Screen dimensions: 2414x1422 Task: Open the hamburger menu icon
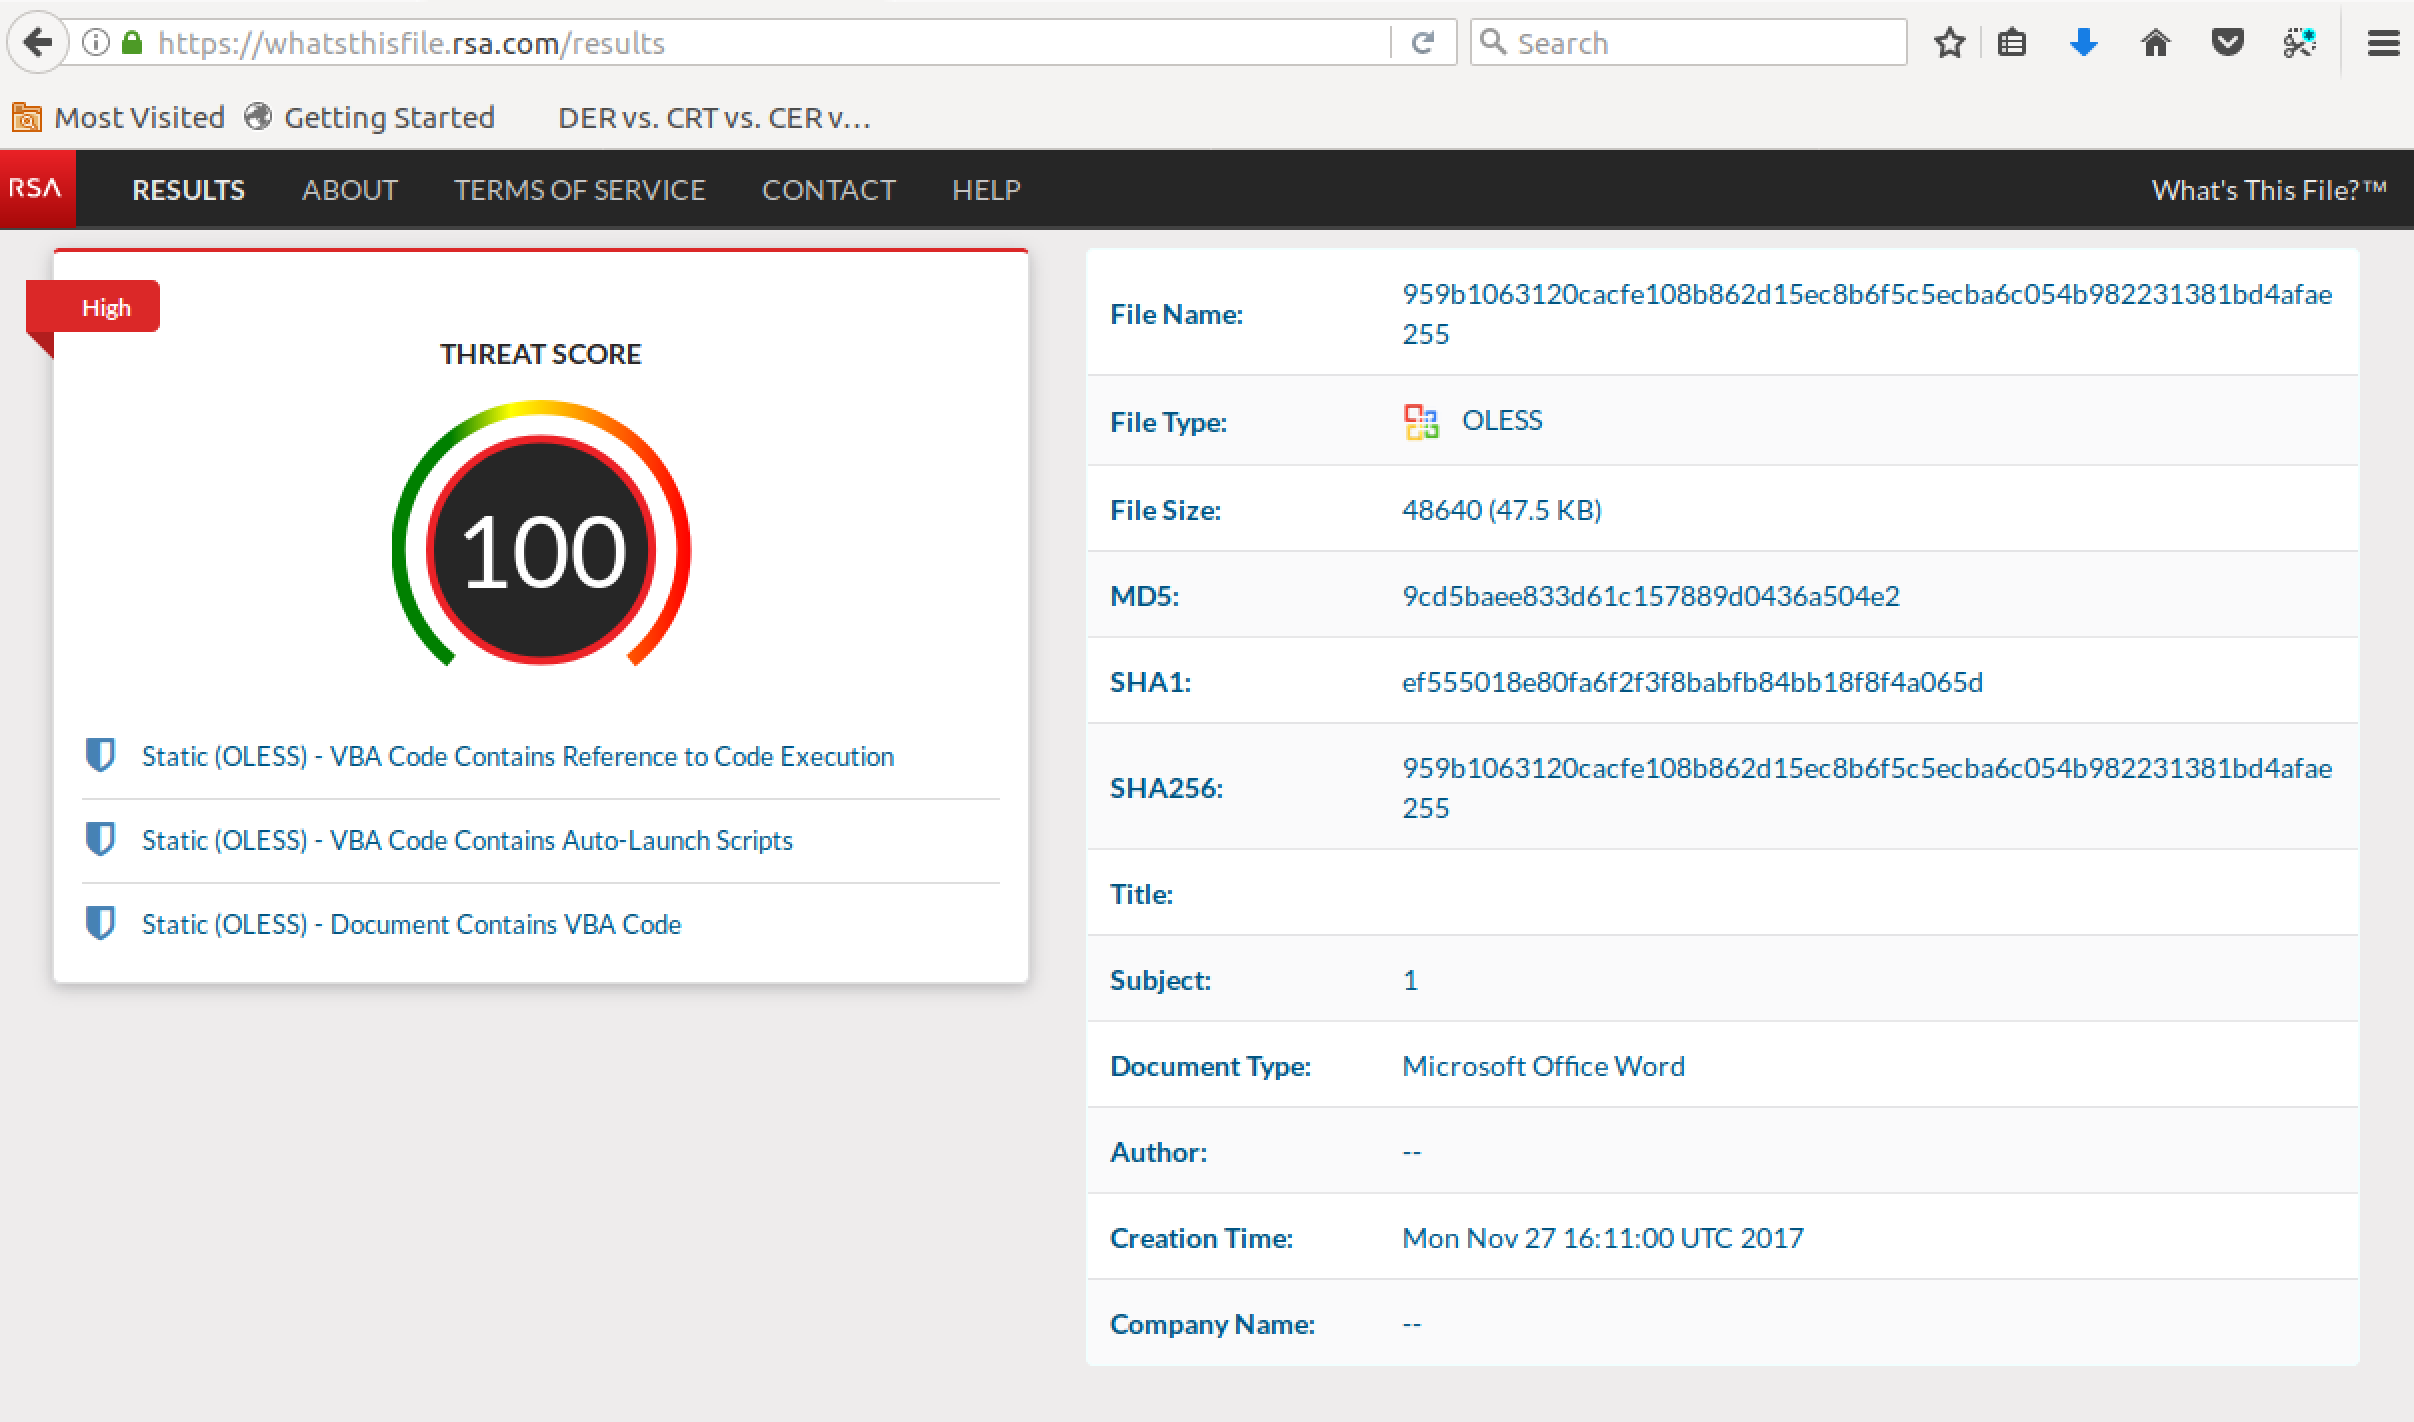point(2383,43)
